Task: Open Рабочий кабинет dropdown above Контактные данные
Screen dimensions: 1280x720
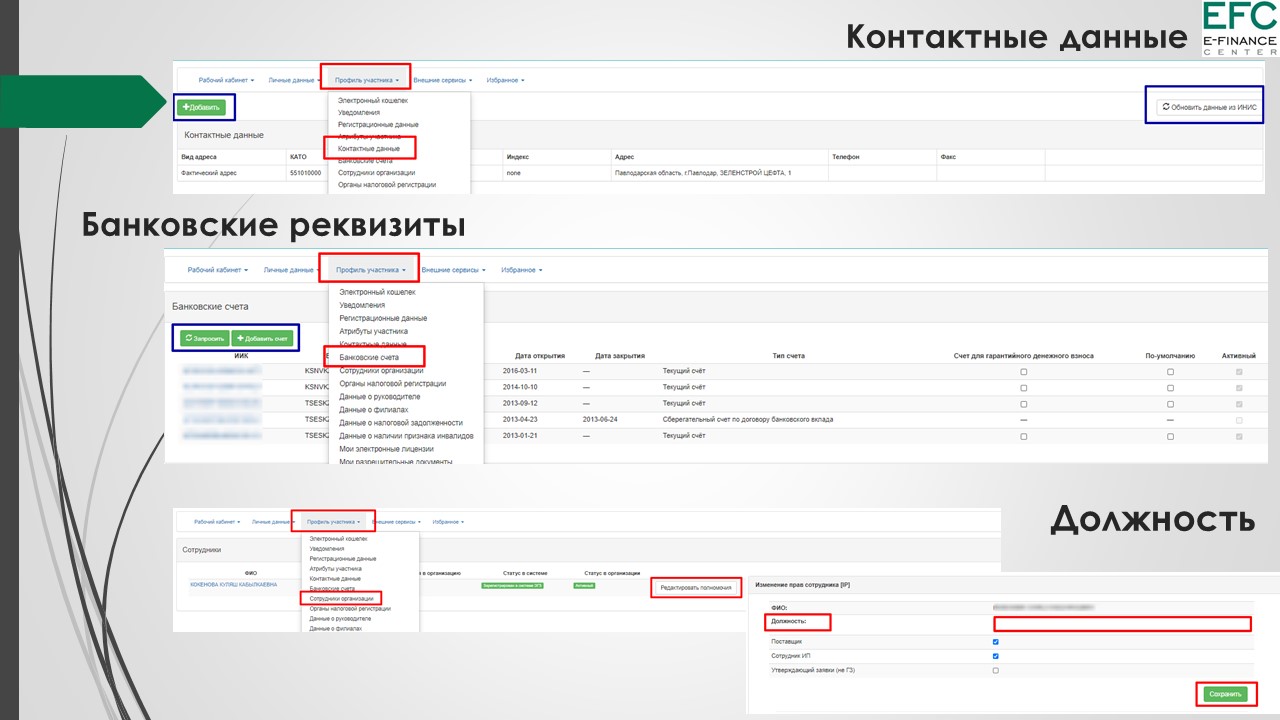Action: click(x=226, y=80)
